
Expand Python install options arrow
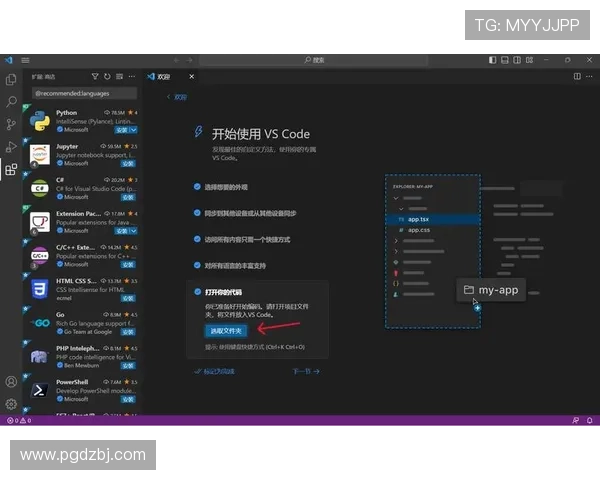[x=133, y=130]
